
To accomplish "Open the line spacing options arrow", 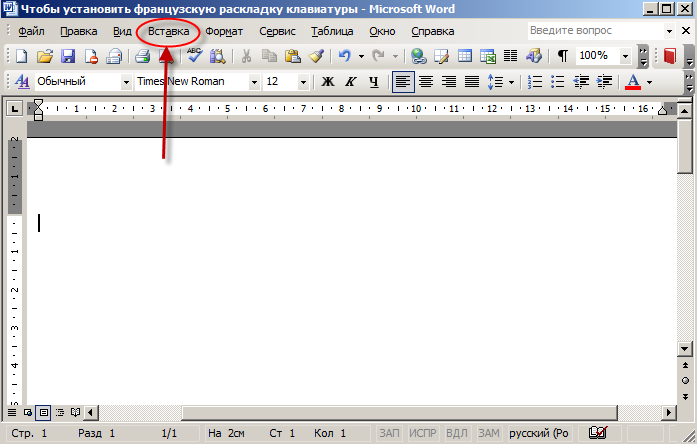I will tap(512, 82).
